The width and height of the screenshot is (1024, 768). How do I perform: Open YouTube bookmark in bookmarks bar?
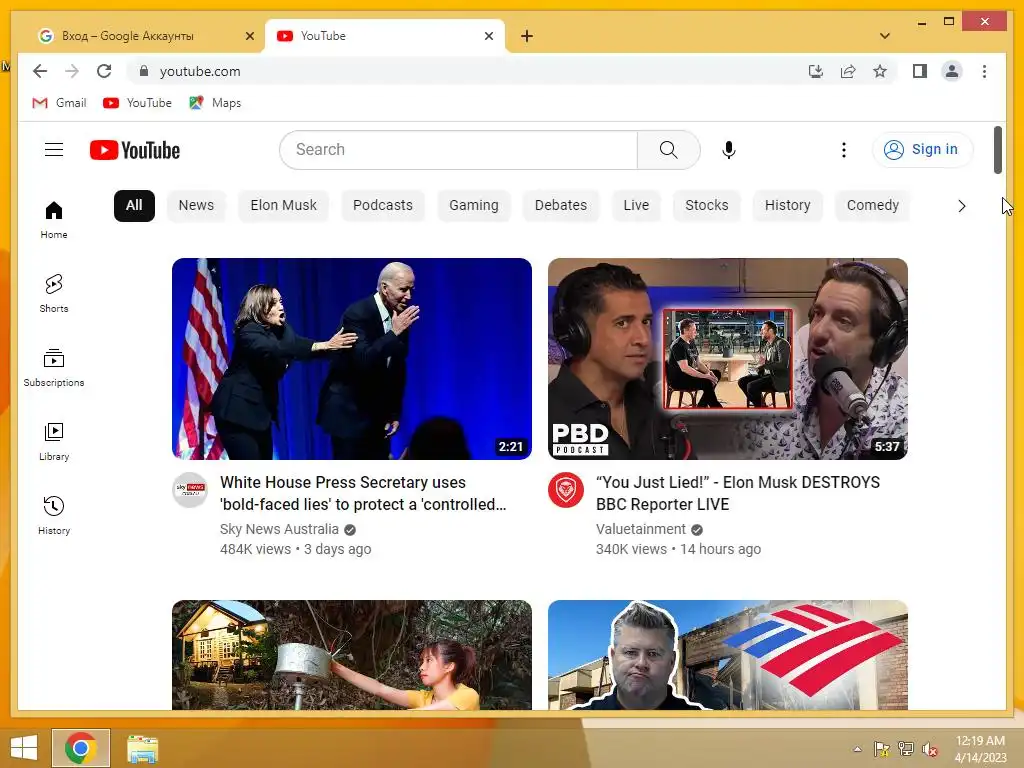[x=138, y=103]
